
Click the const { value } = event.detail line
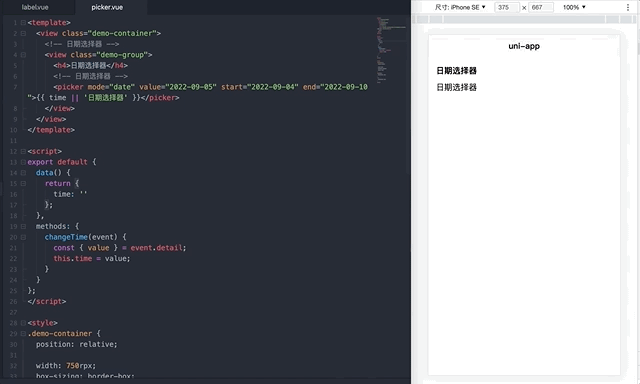pos(120,248)
